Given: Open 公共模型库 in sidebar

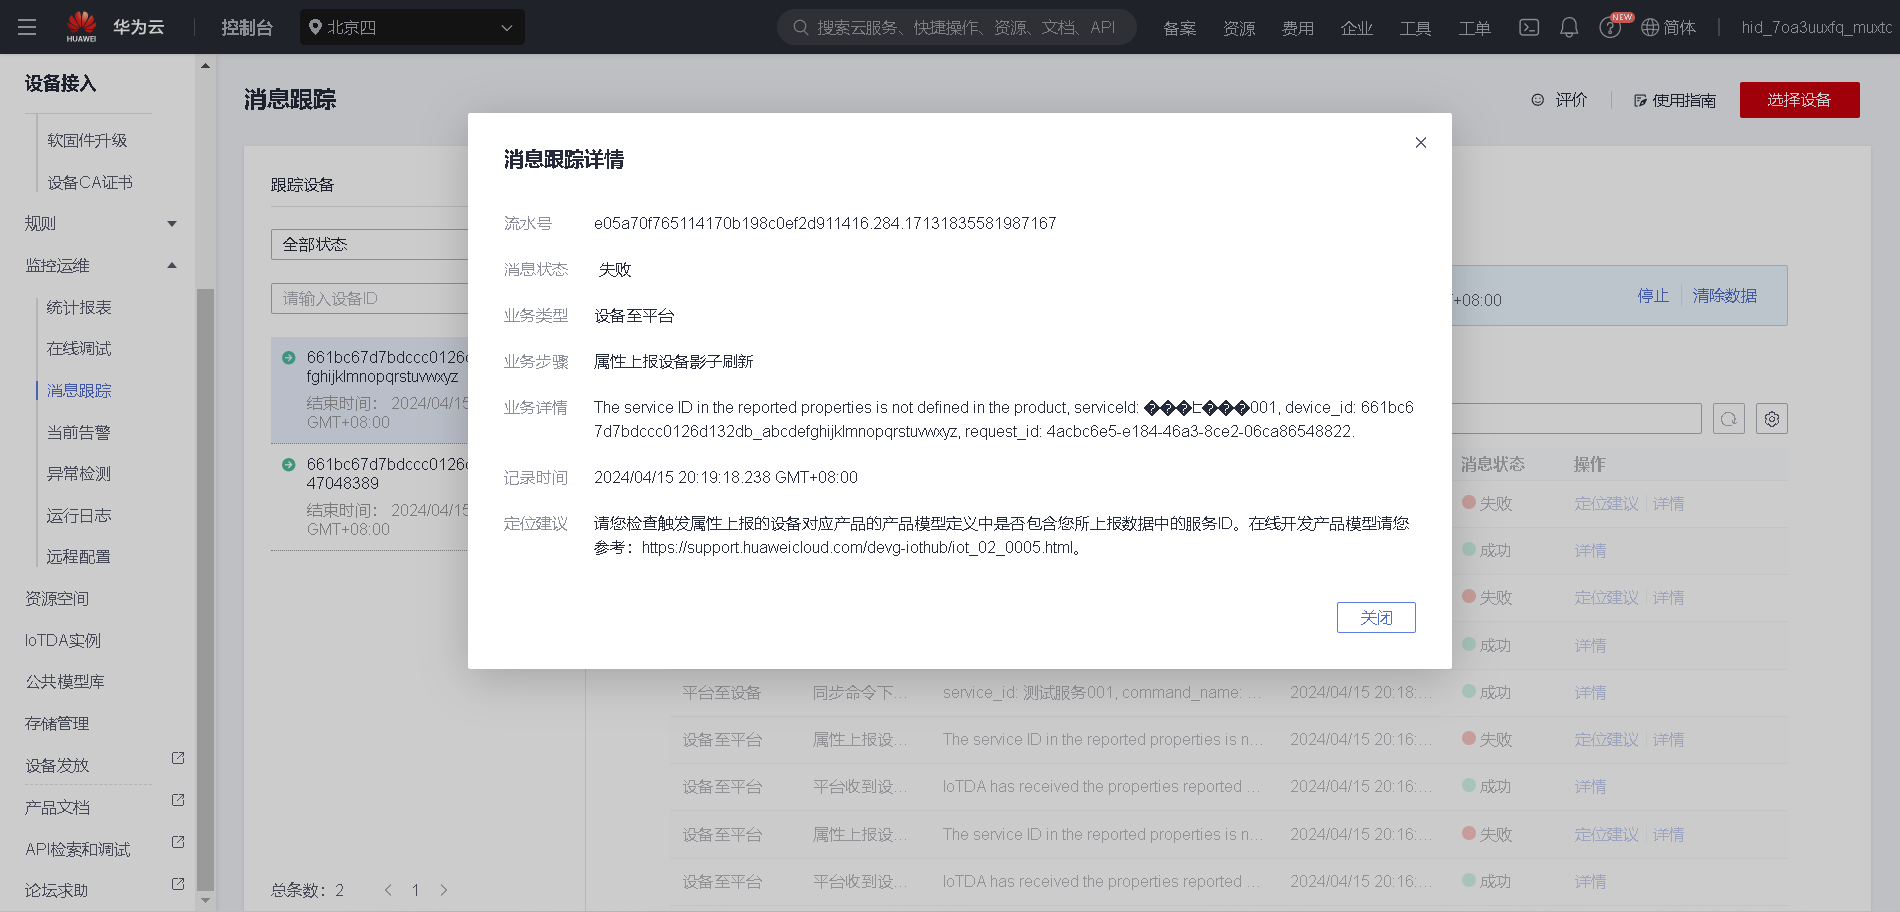Looking at the screenshot, I should click(x=65, y=682).
